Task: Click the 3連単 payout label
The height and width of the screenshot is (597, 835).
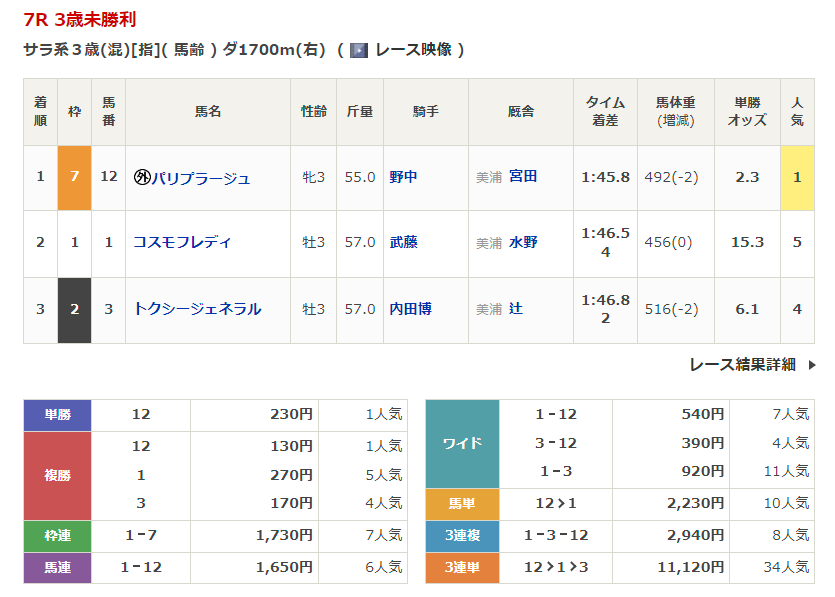Action: pyautogui.click(x=462, y=567)
